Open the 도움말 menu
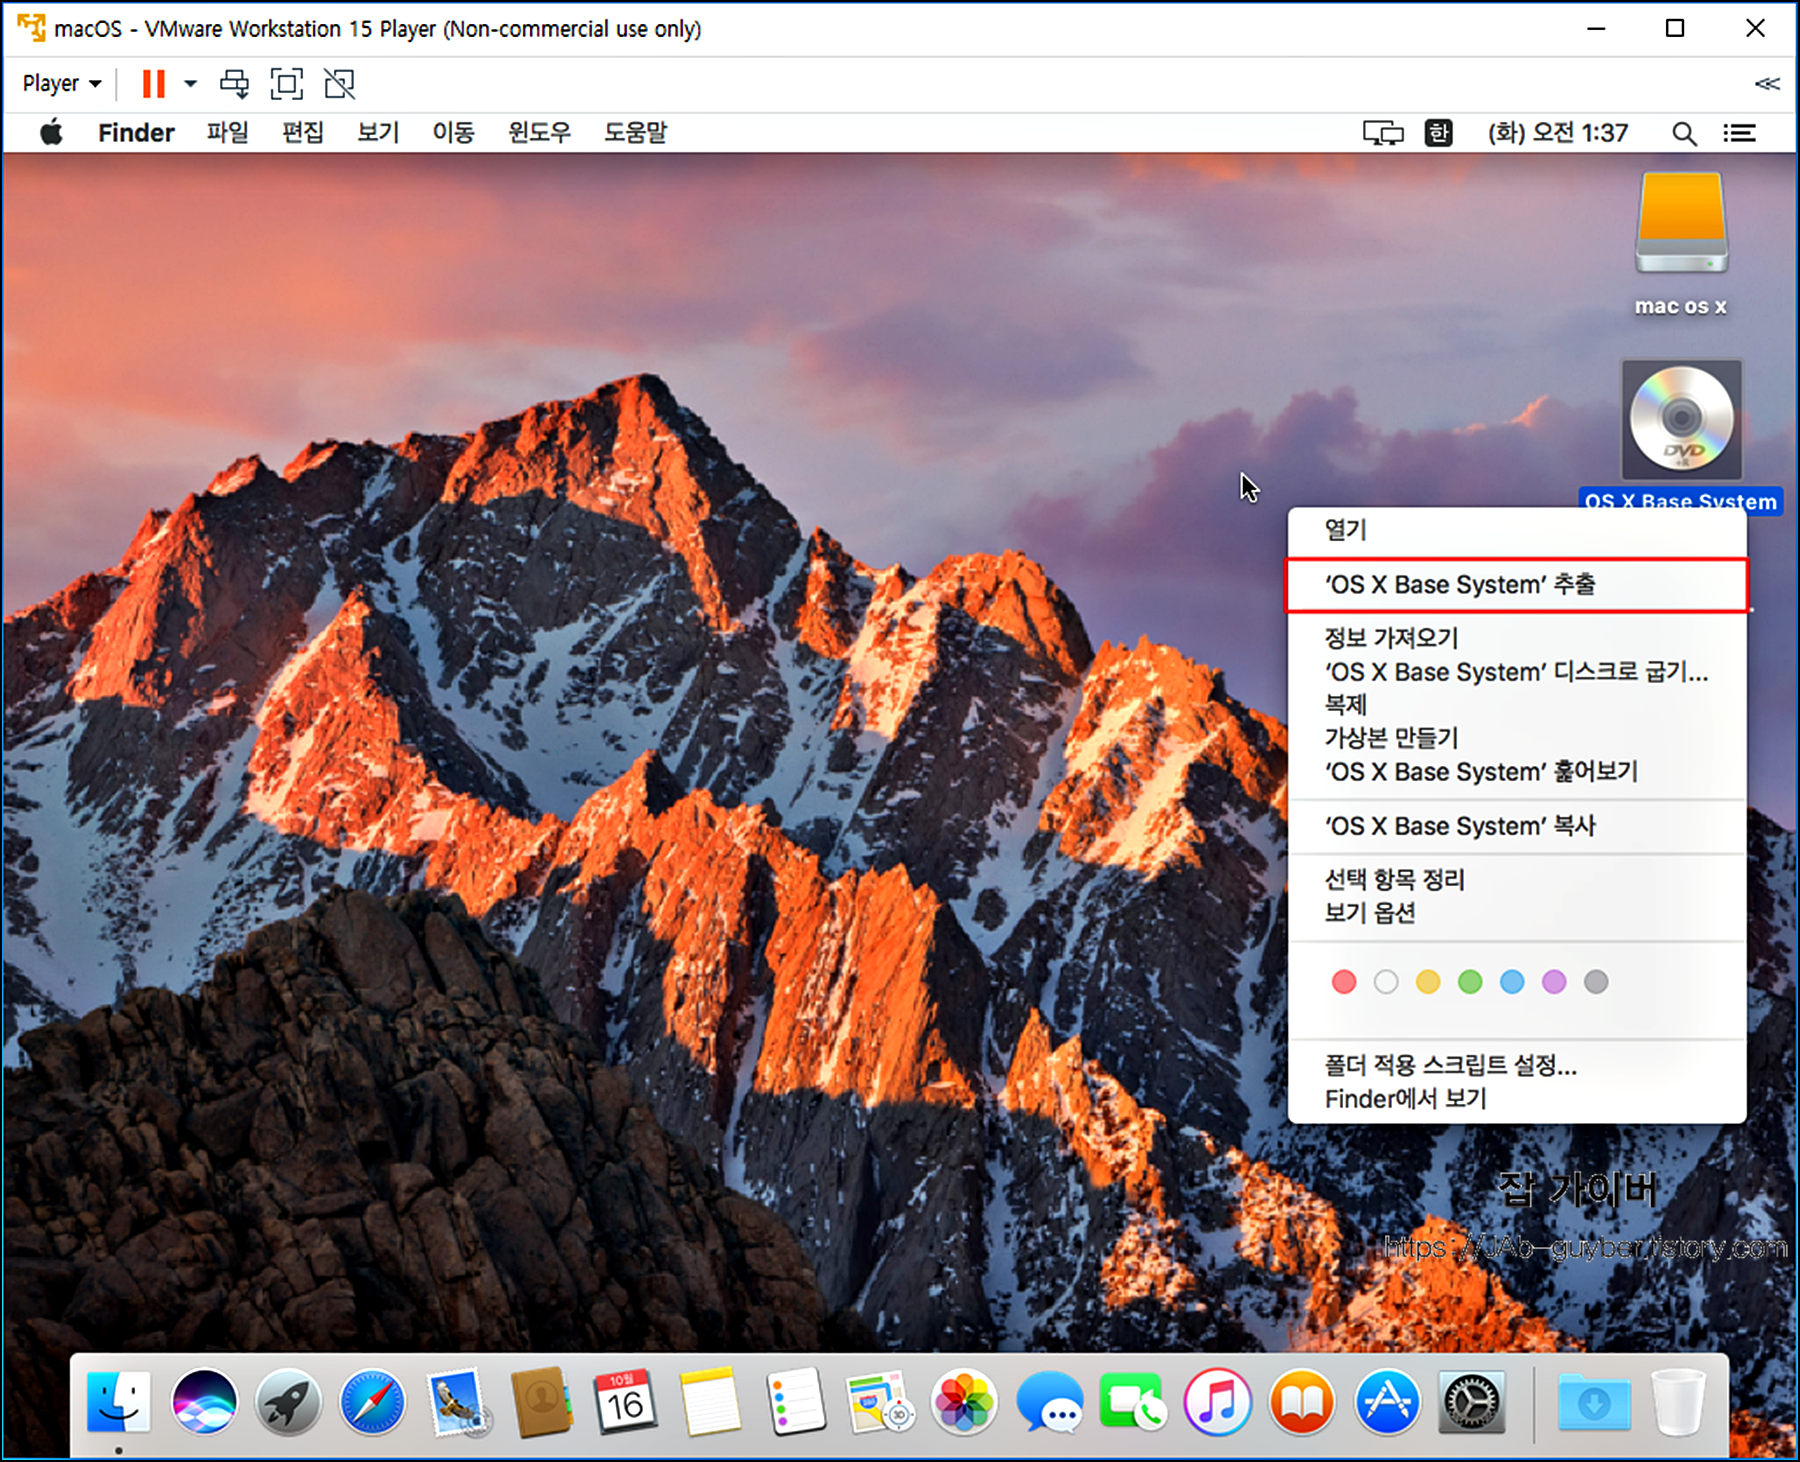 pos(635,133)
